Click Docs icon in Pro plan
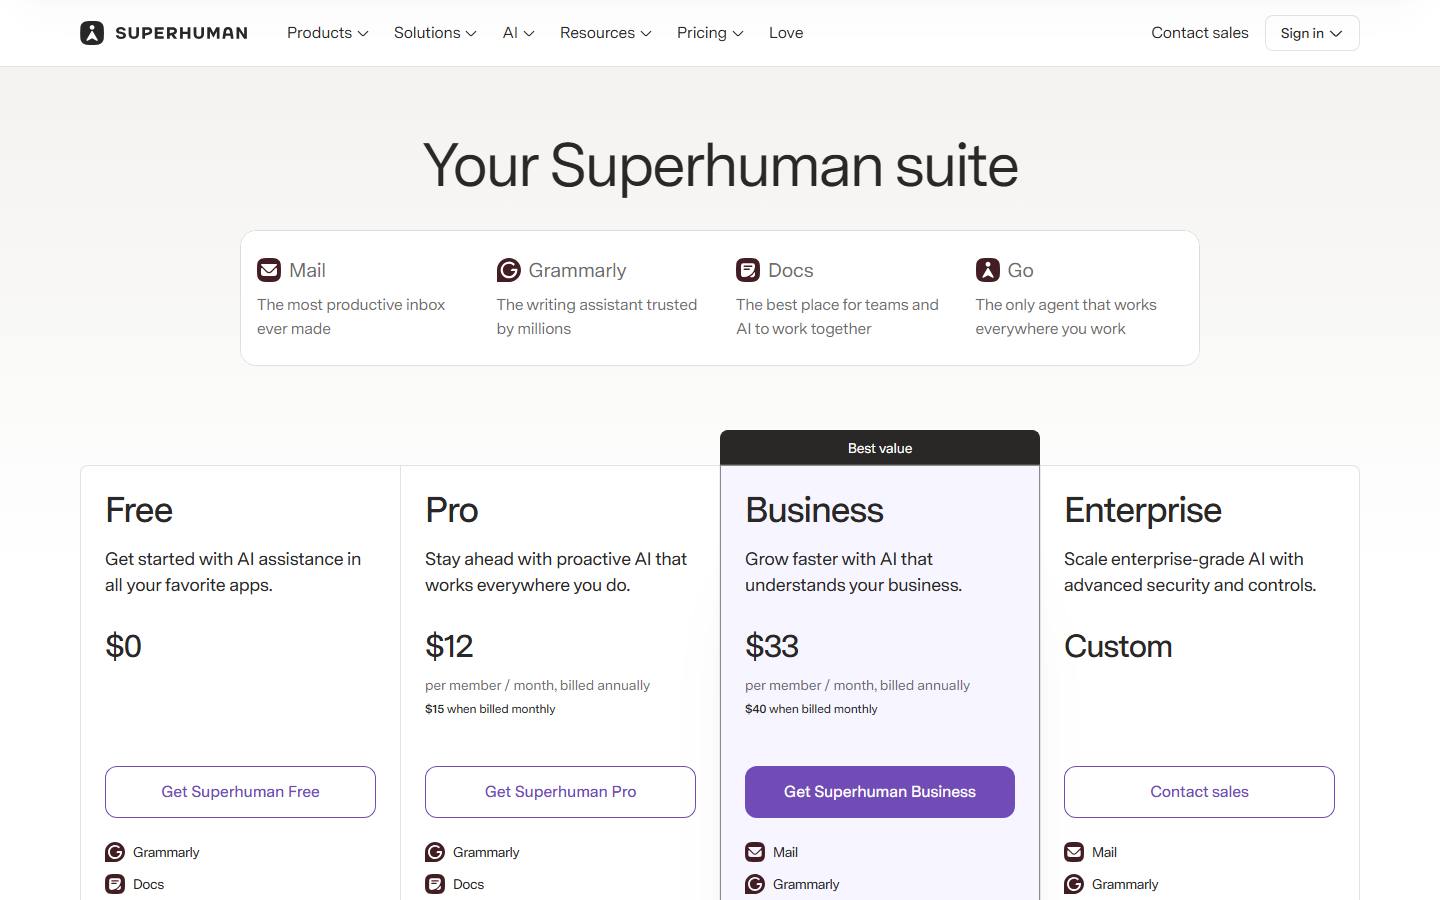Screen dimensions: 1440x900 pyautogui.click(x=435, y=884)
